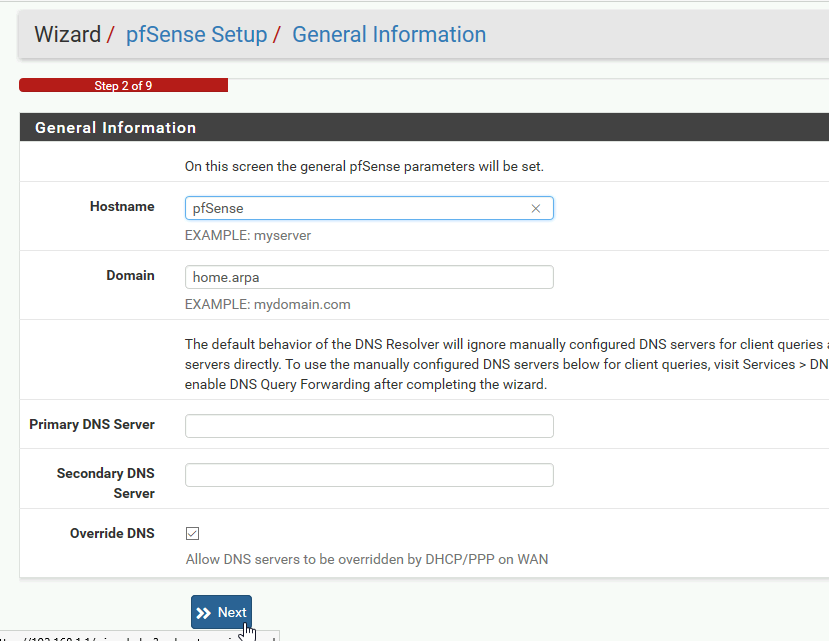Click the Hostname label
829x641 pixels.
click(122, 206)
